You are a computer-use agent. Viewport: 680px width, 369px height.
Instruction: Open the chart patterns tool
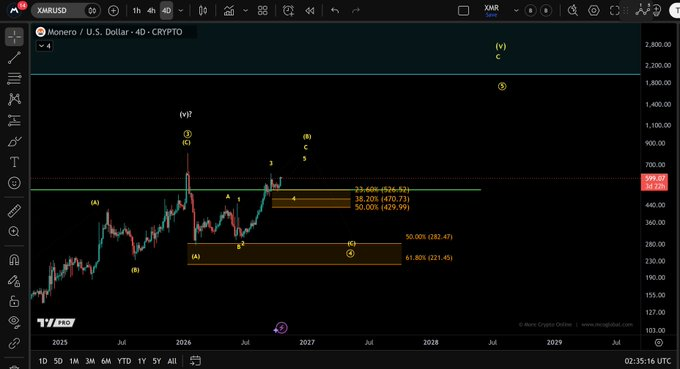[14, 99]
